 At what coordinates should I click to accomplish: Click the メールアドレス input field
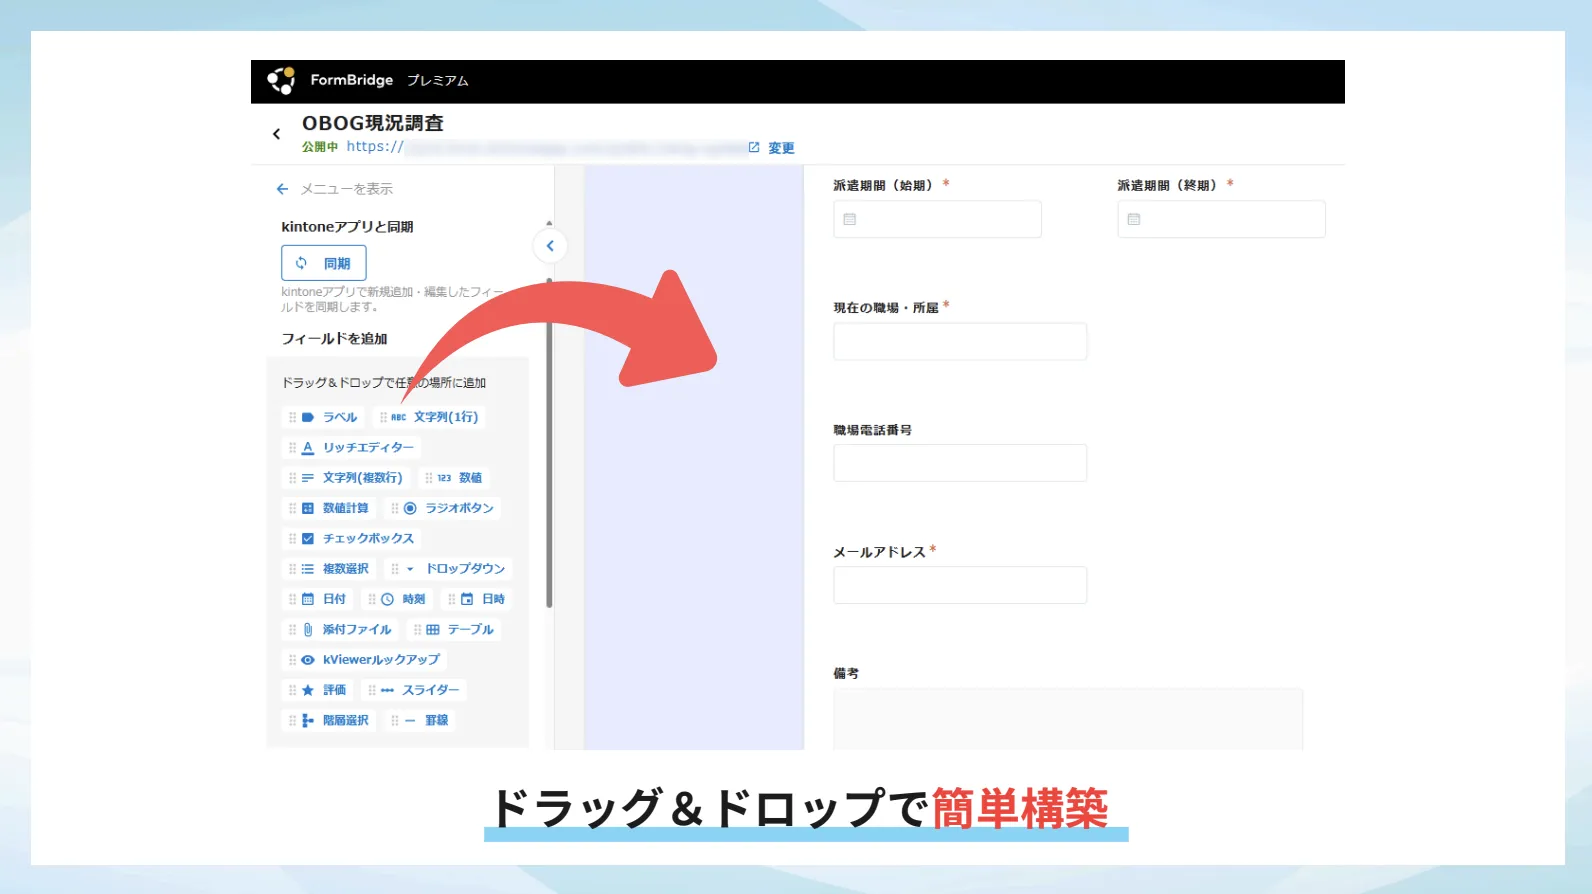959,585
